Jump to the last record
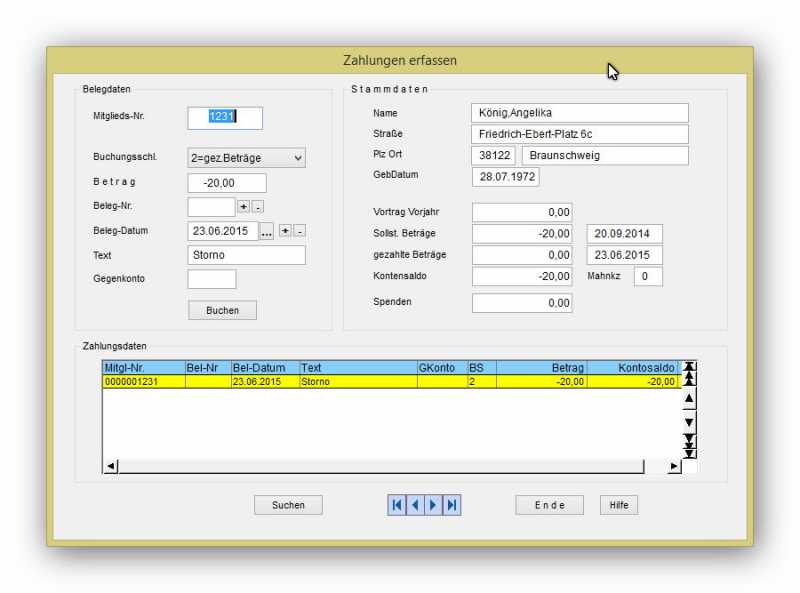The image size is (800, 593). tap(451, 505)
